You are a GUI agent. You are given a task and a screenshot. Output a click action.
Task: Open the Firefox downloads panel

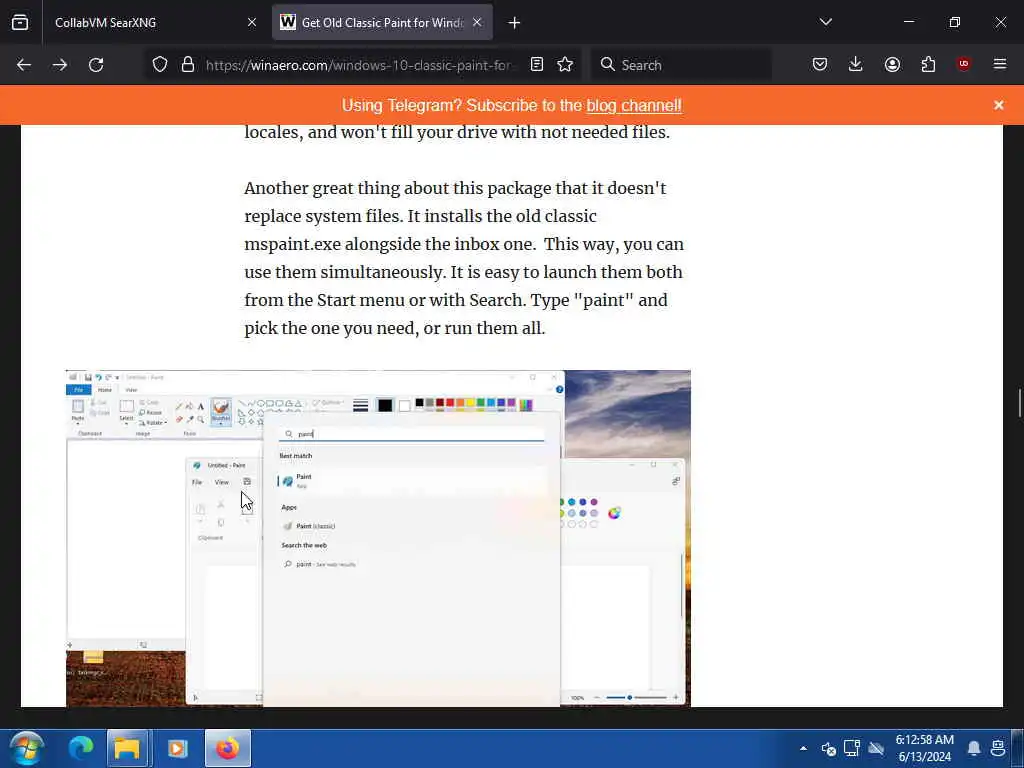(856, 64)
